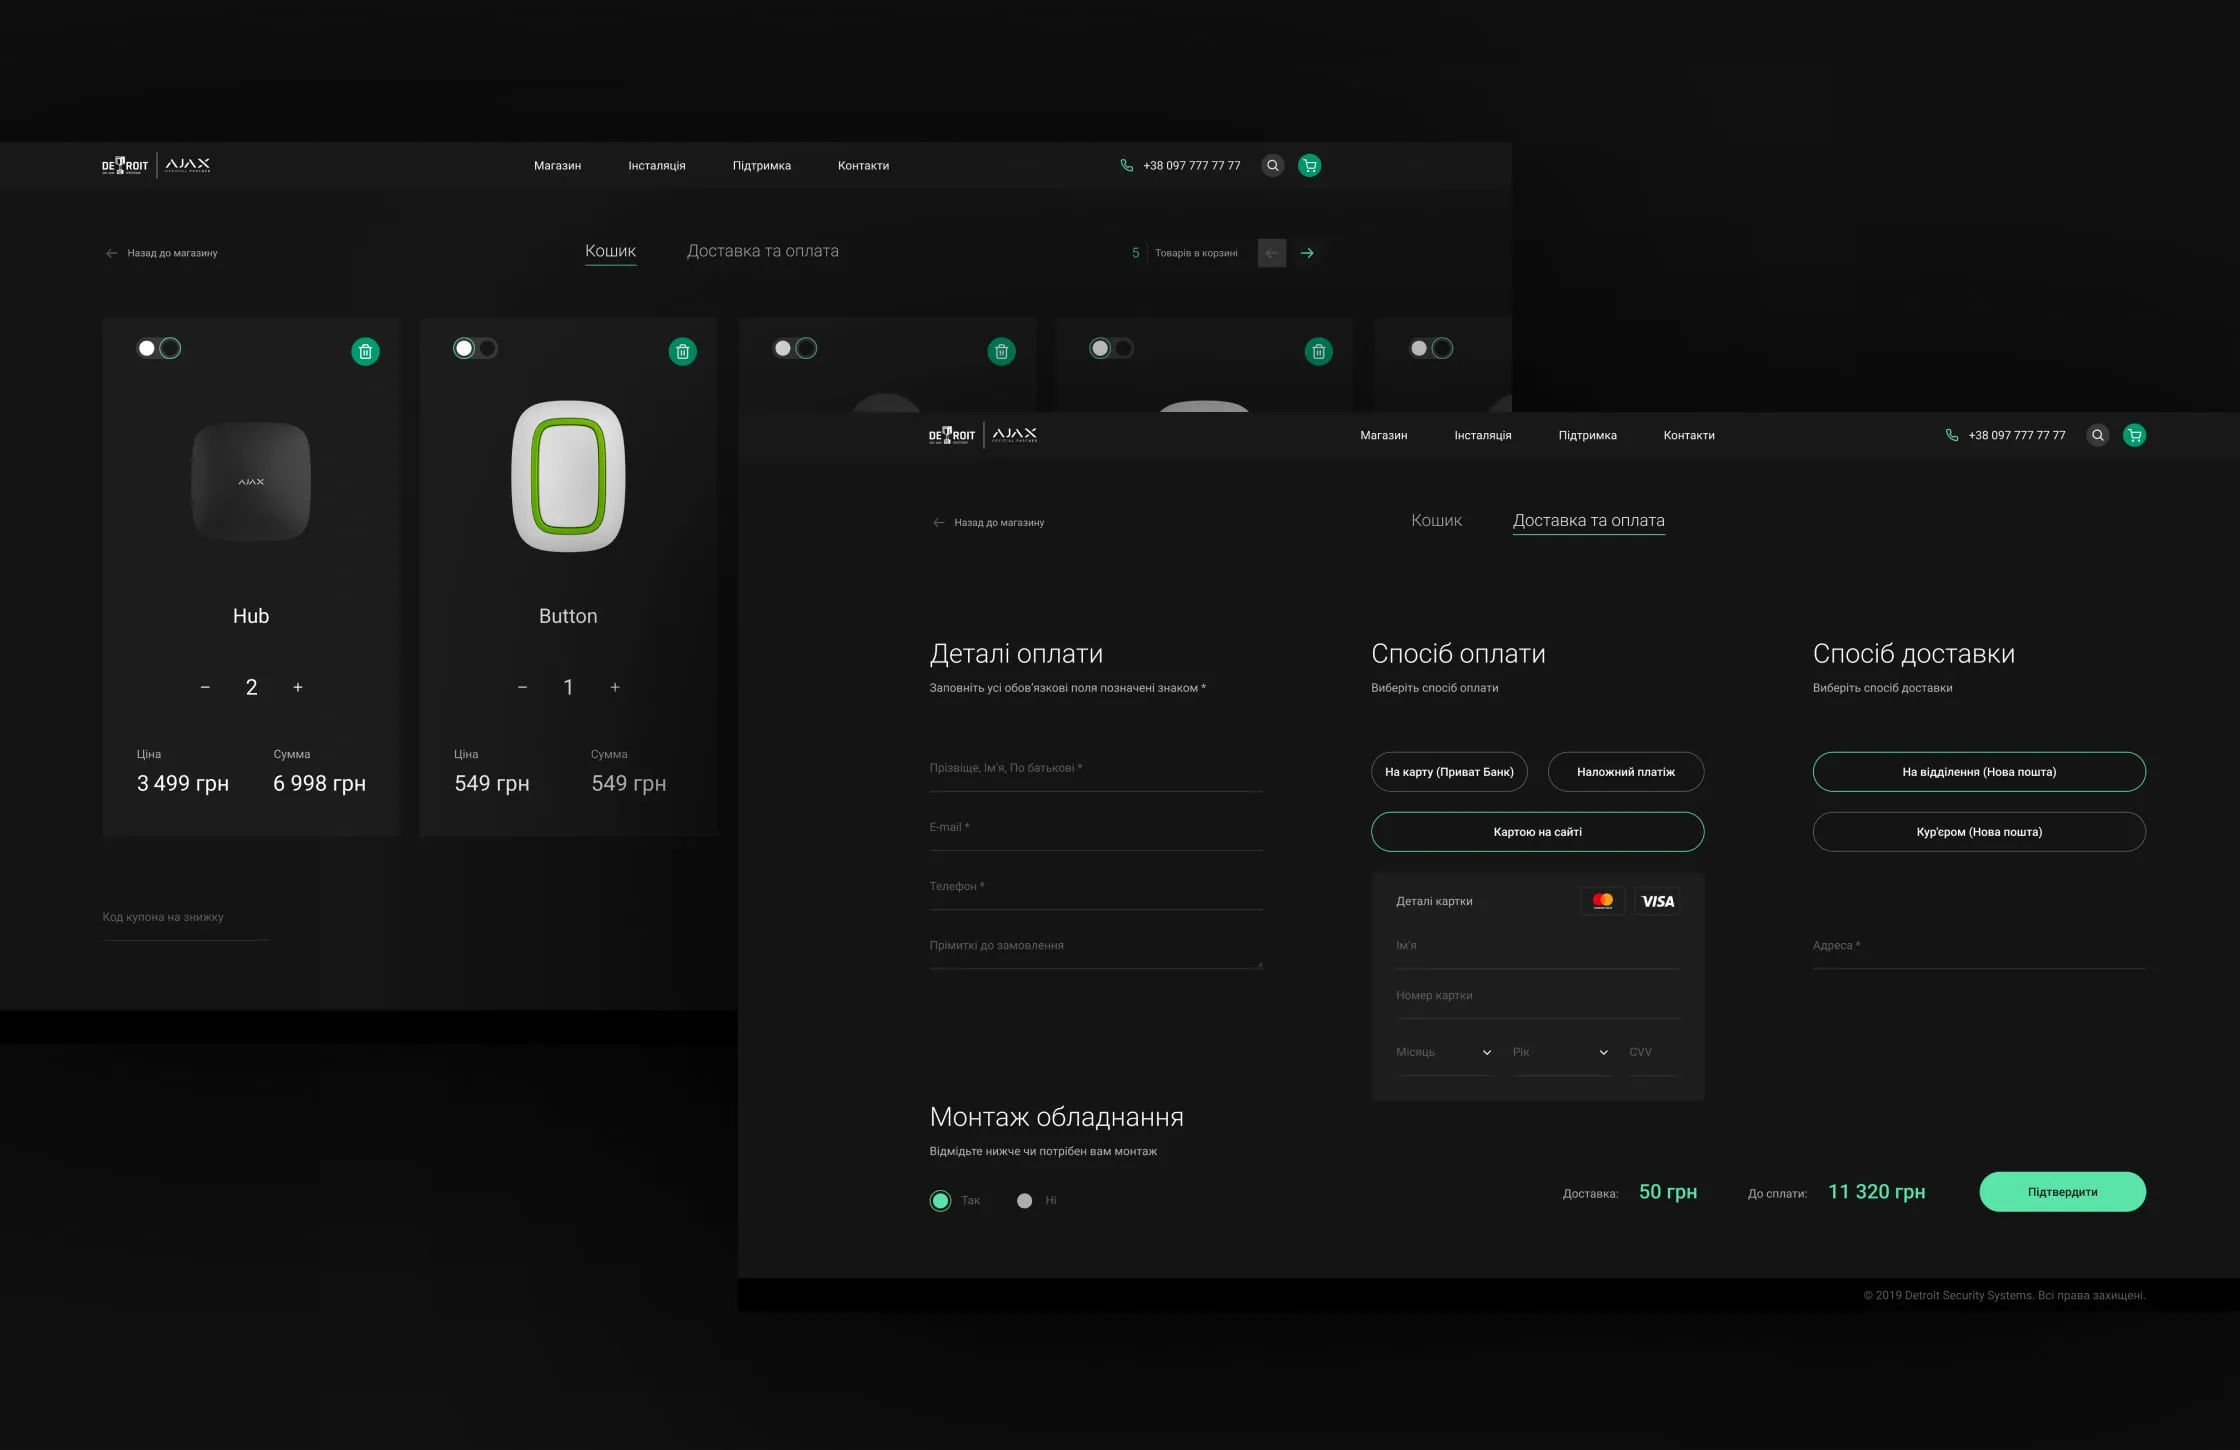
Task: Select 'Ні' radio for equipment installation
Action: 1024,1201
